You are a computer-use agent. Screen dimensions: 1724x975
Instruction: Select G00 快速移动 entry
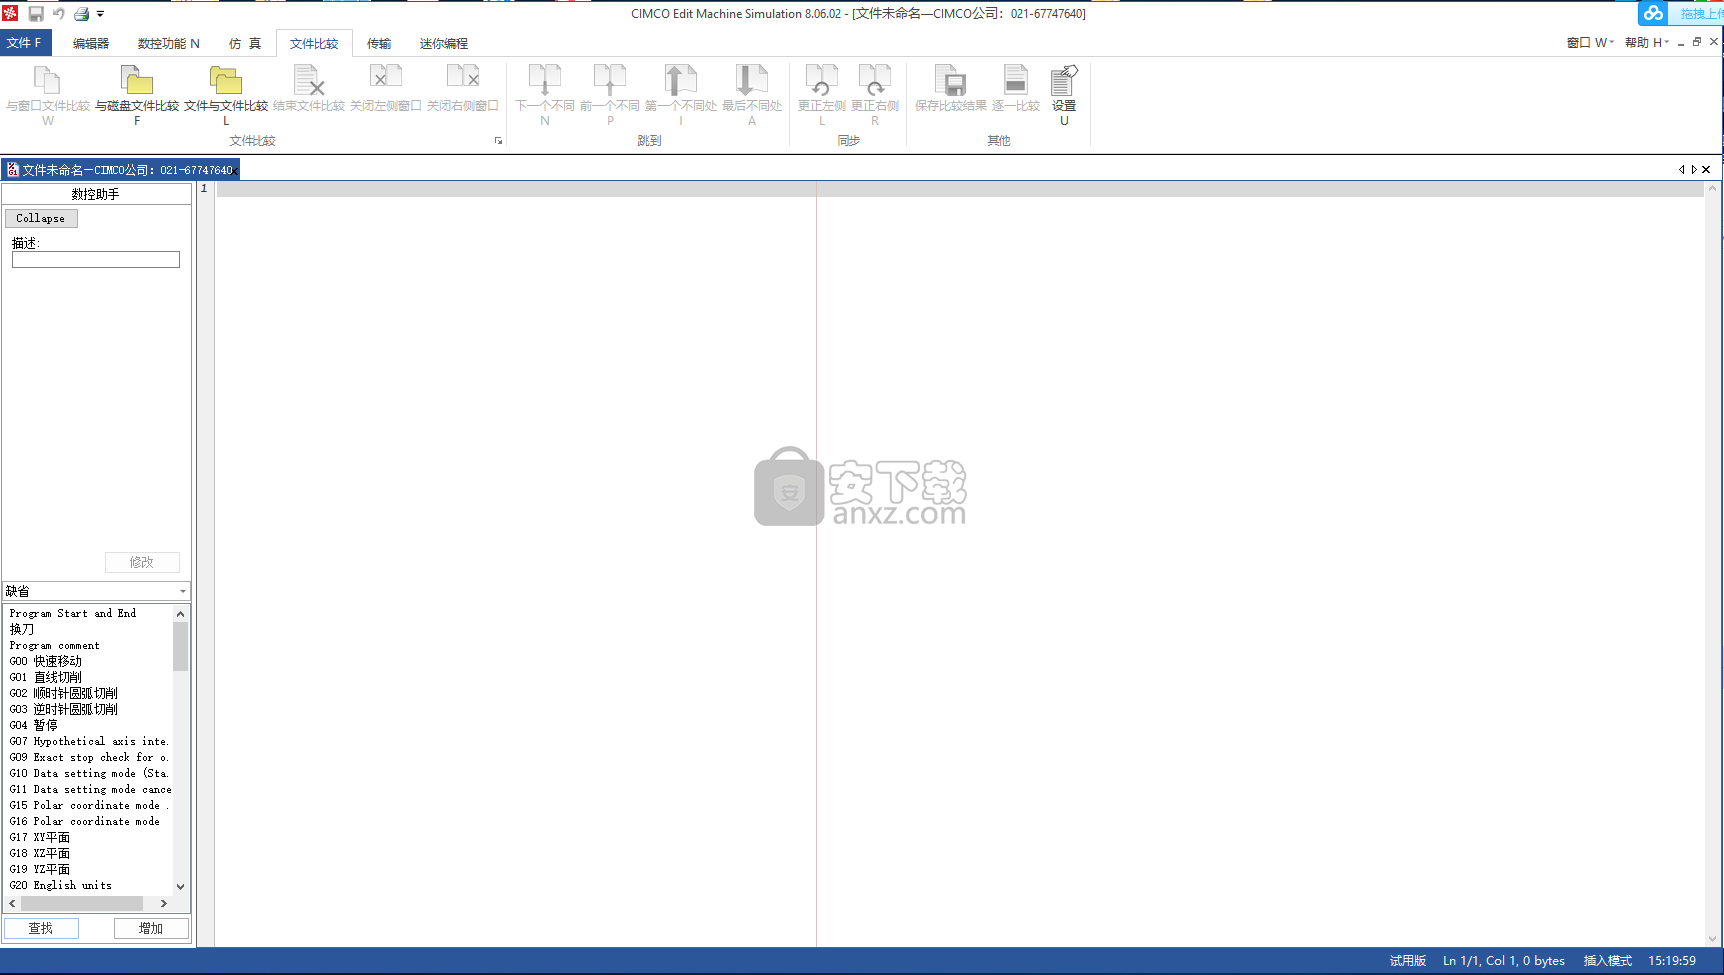pos(46,661)
